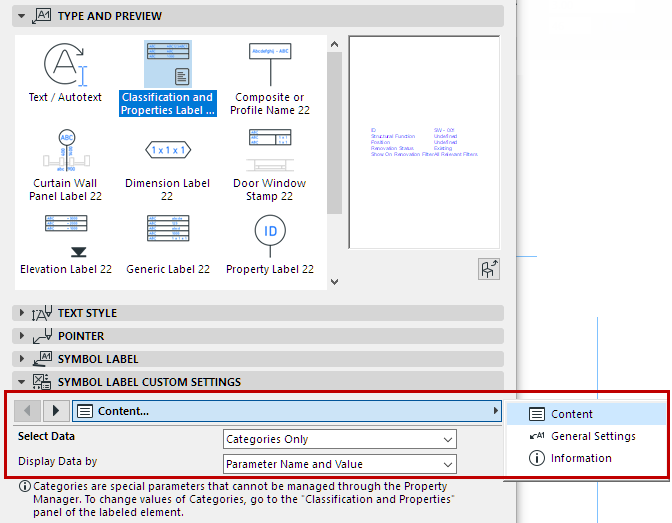Select Elevation Label 22 type
Screen dimensions: 672x523
66,245
